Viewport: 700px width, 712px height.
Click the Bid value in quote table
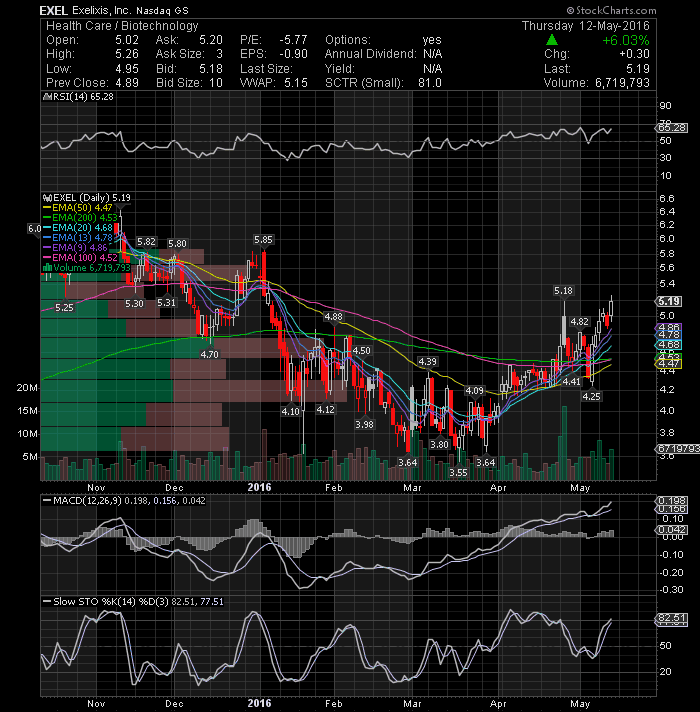coord(211,69)
